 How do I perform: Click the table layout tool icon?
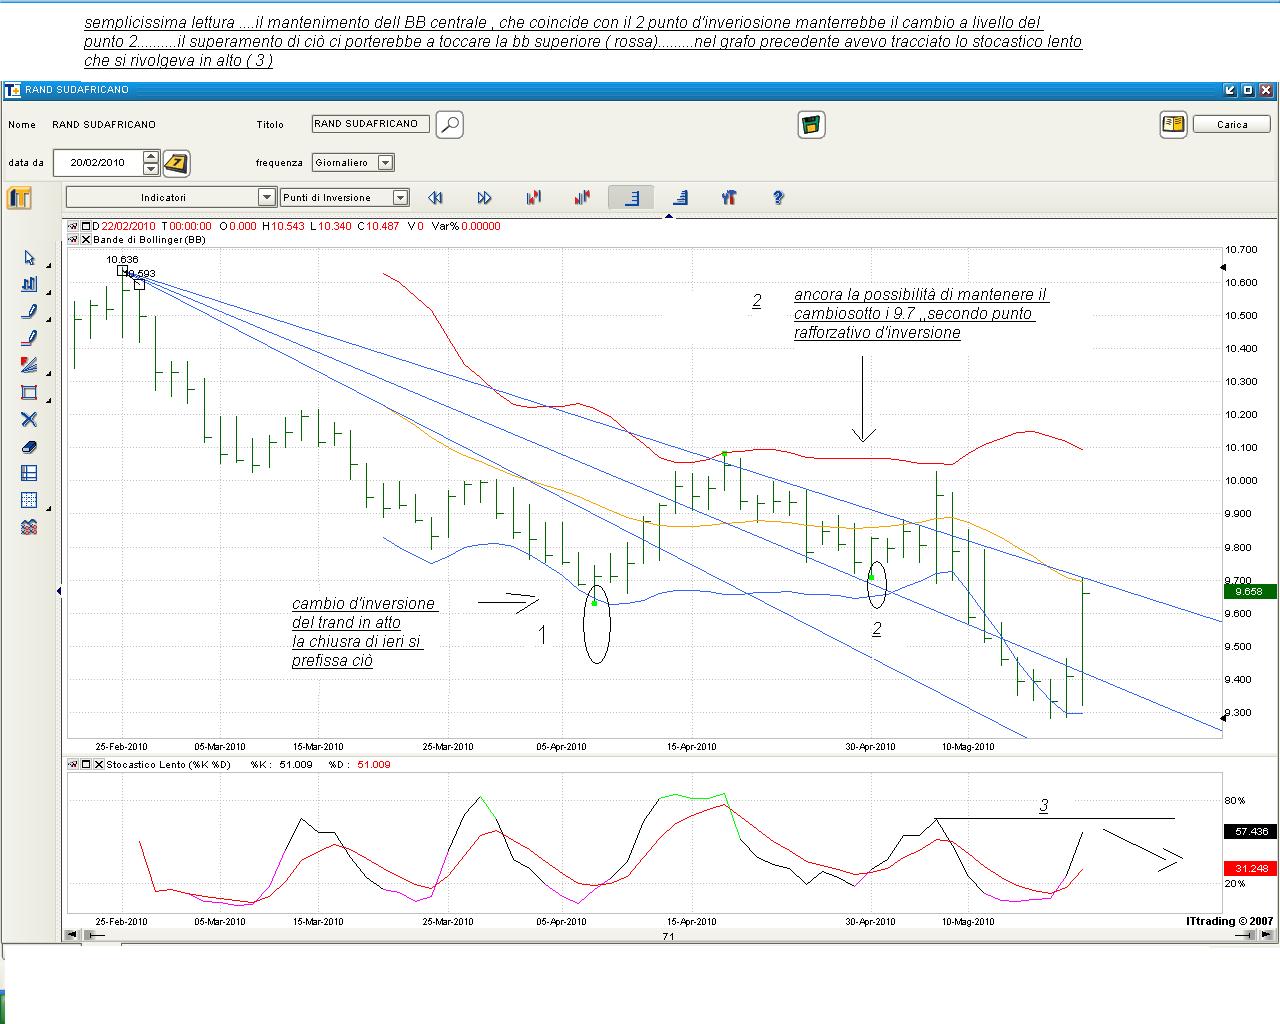(29, 474)
